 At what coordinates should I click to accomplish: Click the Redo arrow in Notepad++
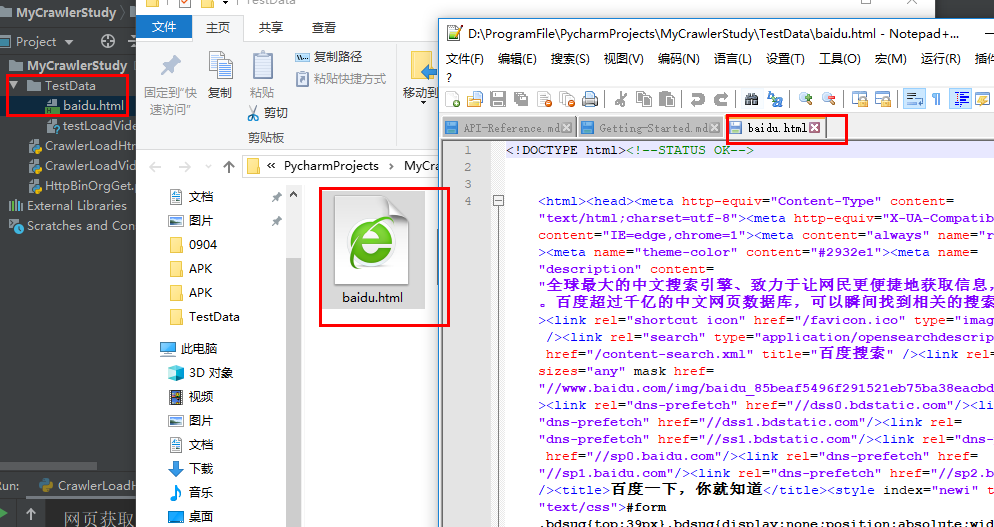pyautogui.click(x=721, y=99)
